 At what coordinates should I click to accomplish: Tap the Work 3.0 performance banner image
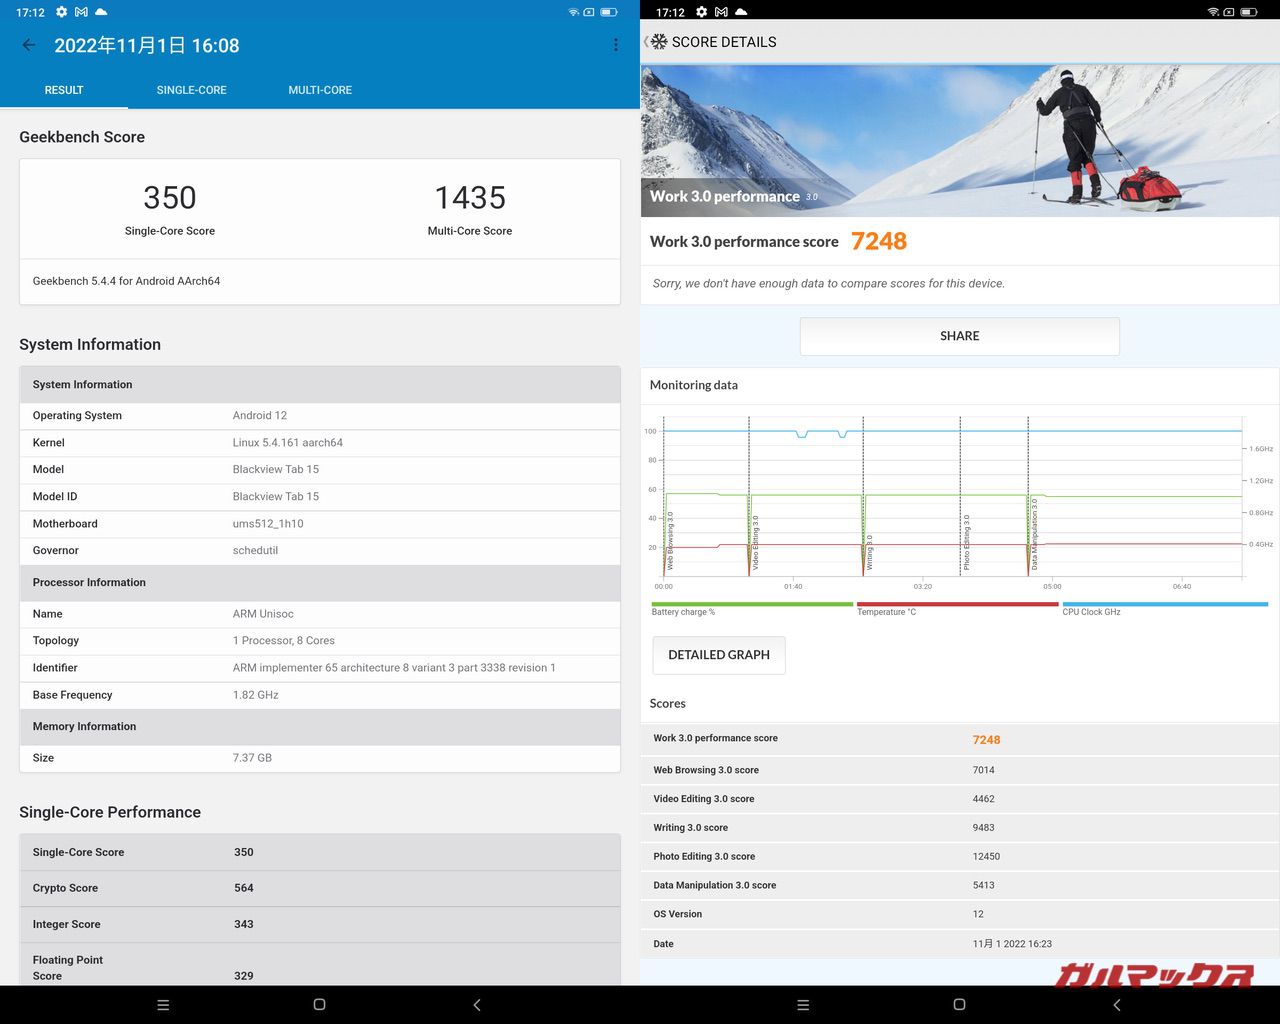click(959, 141)
